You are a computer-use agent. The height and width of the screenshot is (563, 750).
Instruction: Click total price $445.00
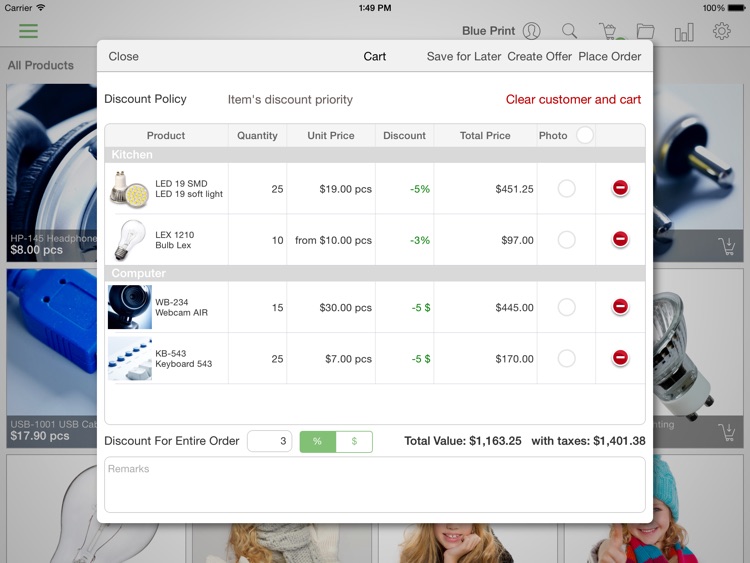(514, 308)
